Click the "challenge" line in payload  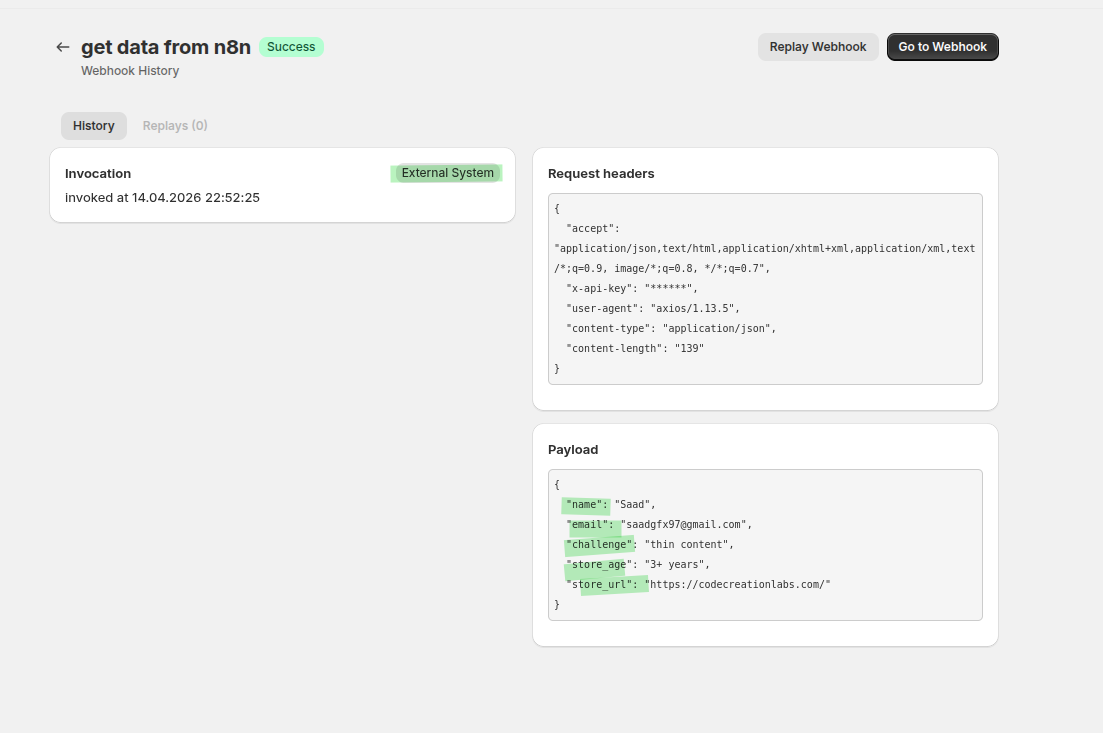[649, 544]
